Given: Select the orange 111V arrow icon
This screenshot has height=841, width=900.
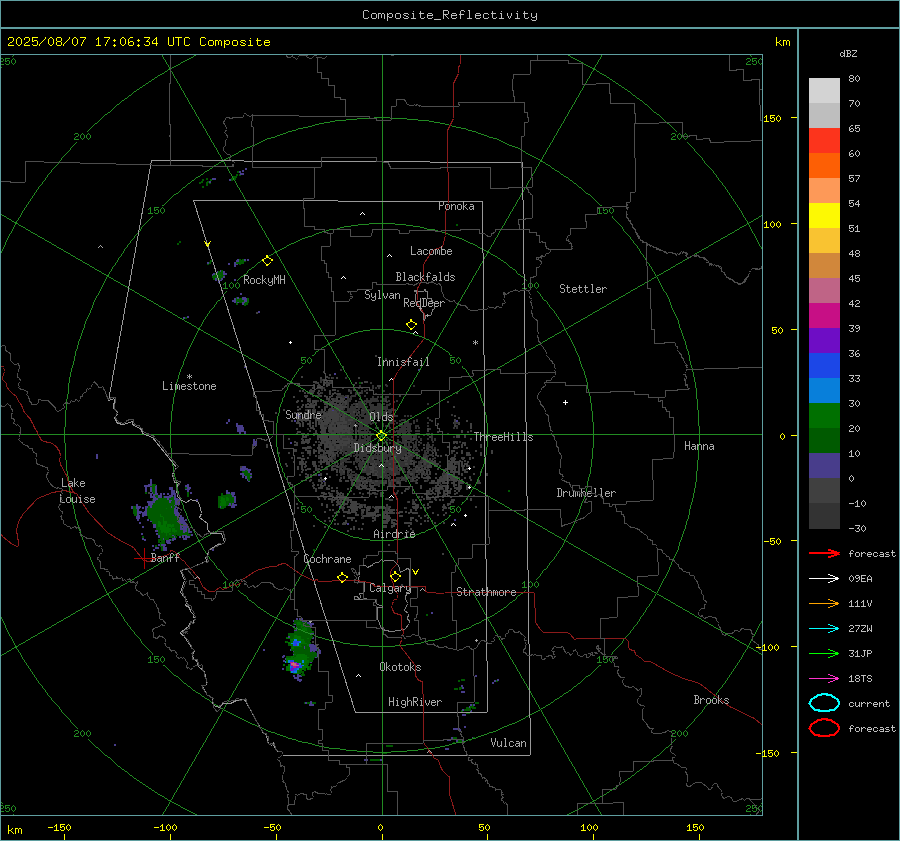Looking at the screenshot, I should point(824,603).
